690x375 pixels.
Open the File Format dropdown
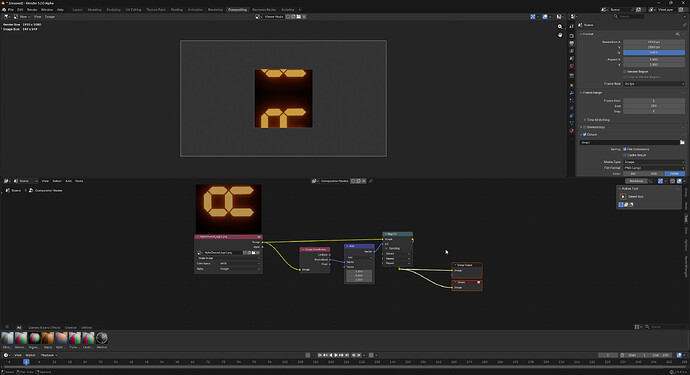(x=654, y=168)
